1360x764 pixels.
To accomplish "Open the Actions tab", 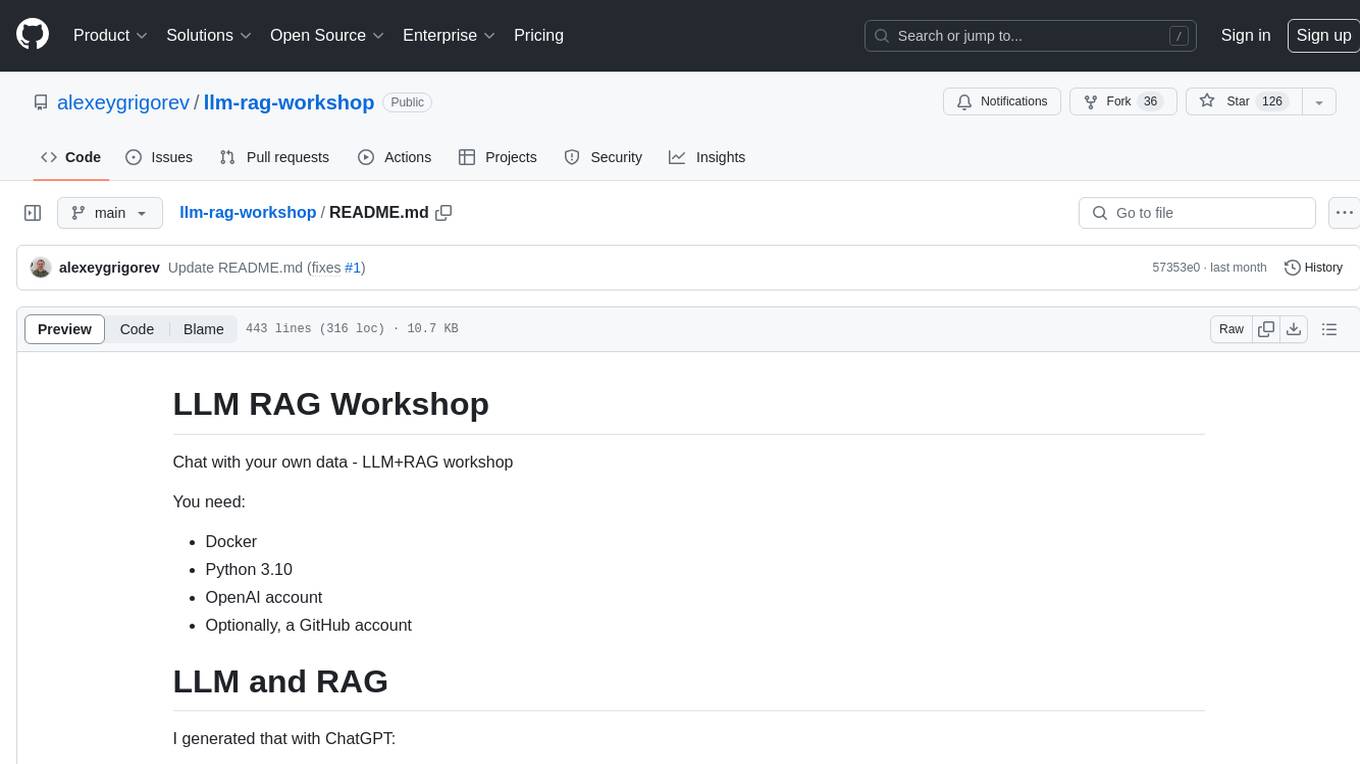I will [395, 157].
